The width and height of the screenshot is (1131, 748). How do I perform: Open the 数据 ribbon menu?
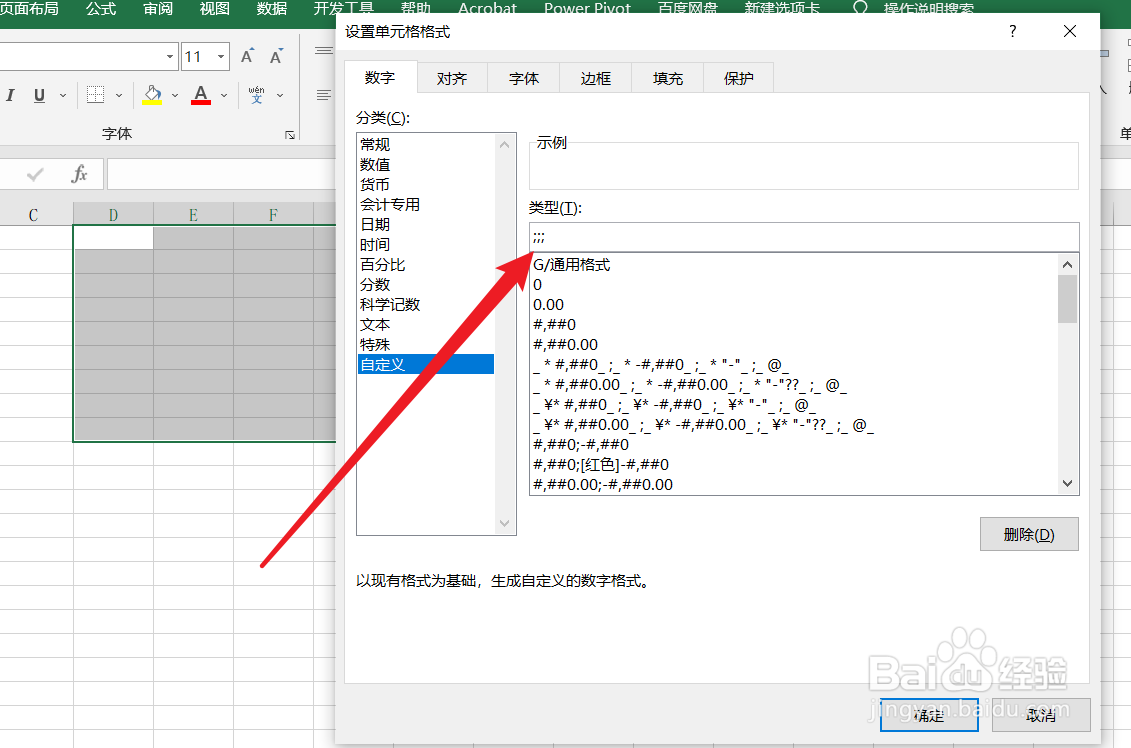(270, 9)
